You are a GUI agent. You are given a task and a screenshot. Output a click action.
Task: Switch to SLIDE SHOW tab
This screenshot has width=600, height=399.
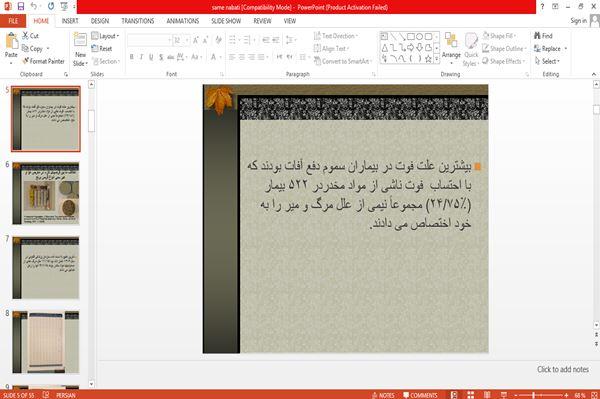(x=226, y=21)
